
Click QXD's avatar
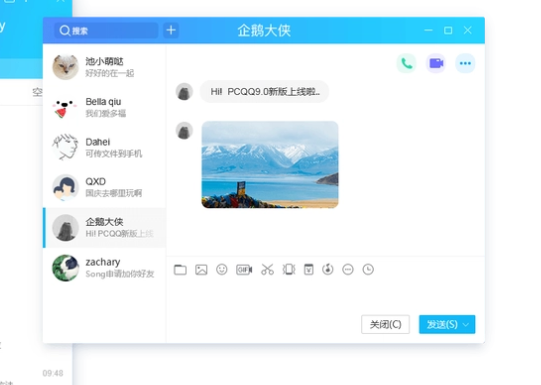65,187
